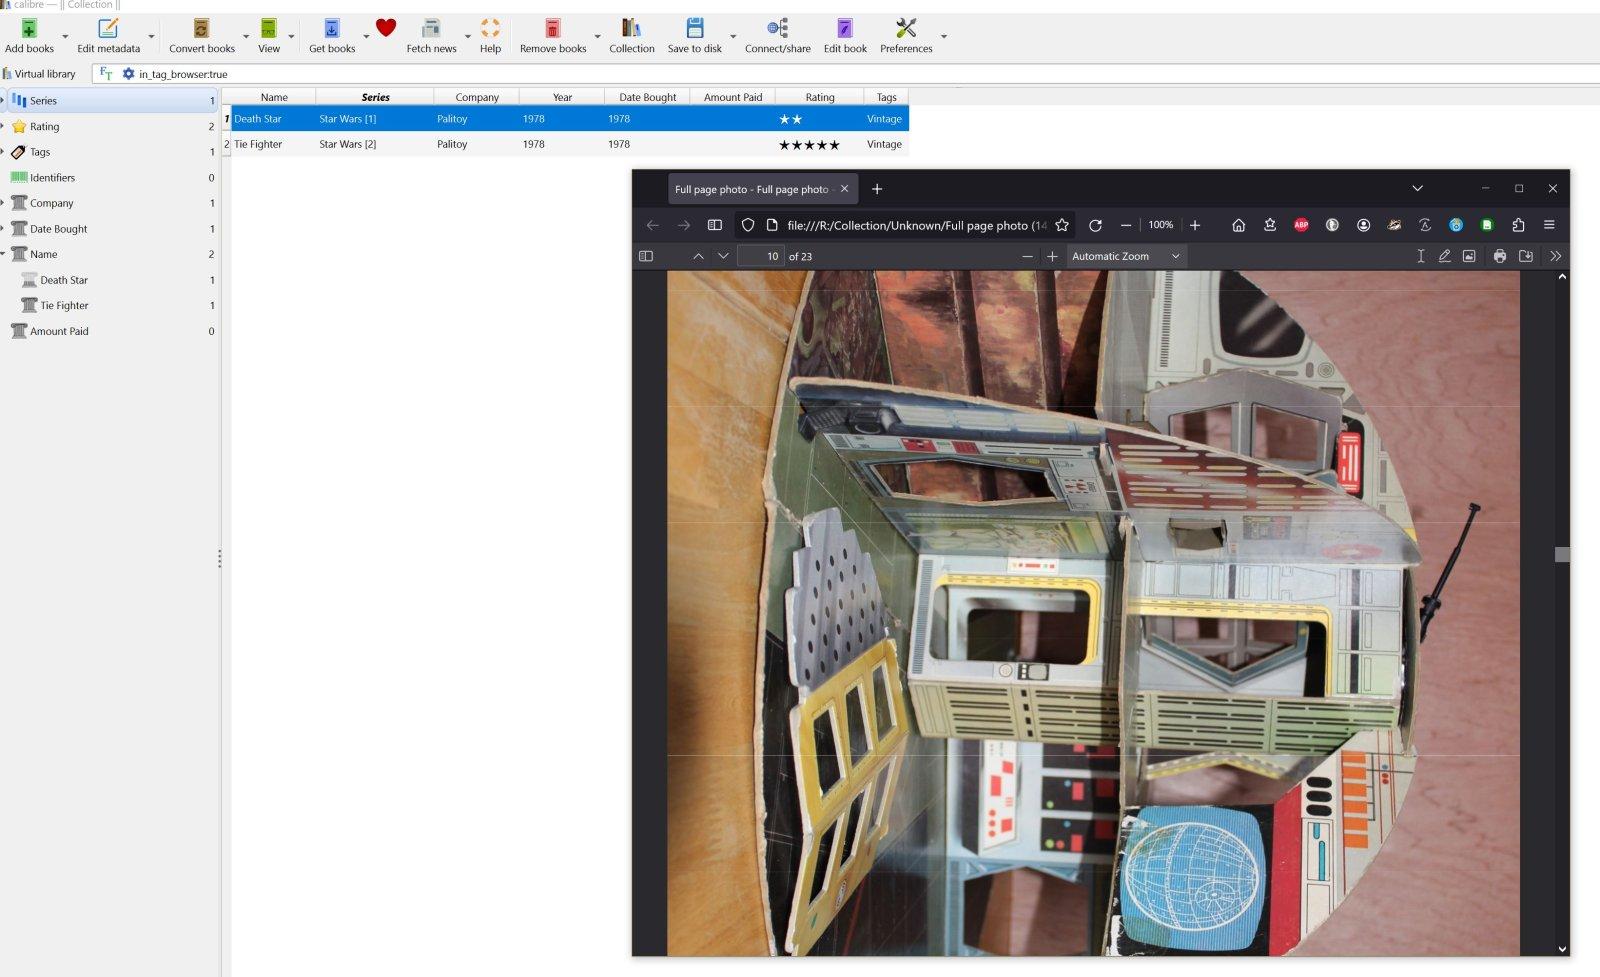Go to next PDF page
The width and height of the screenshot is (1600, 977).
723,256
